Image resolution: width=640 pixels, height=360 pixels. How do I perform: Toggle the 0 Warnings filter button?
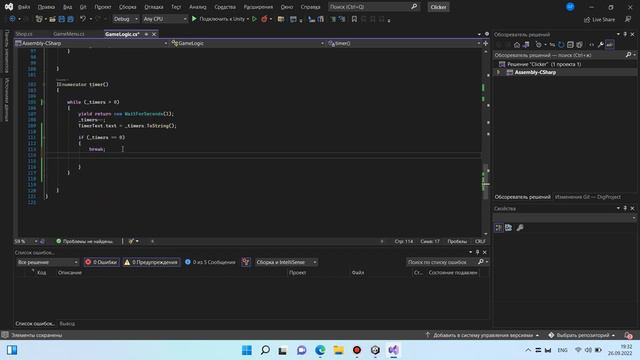coord(151,262)
